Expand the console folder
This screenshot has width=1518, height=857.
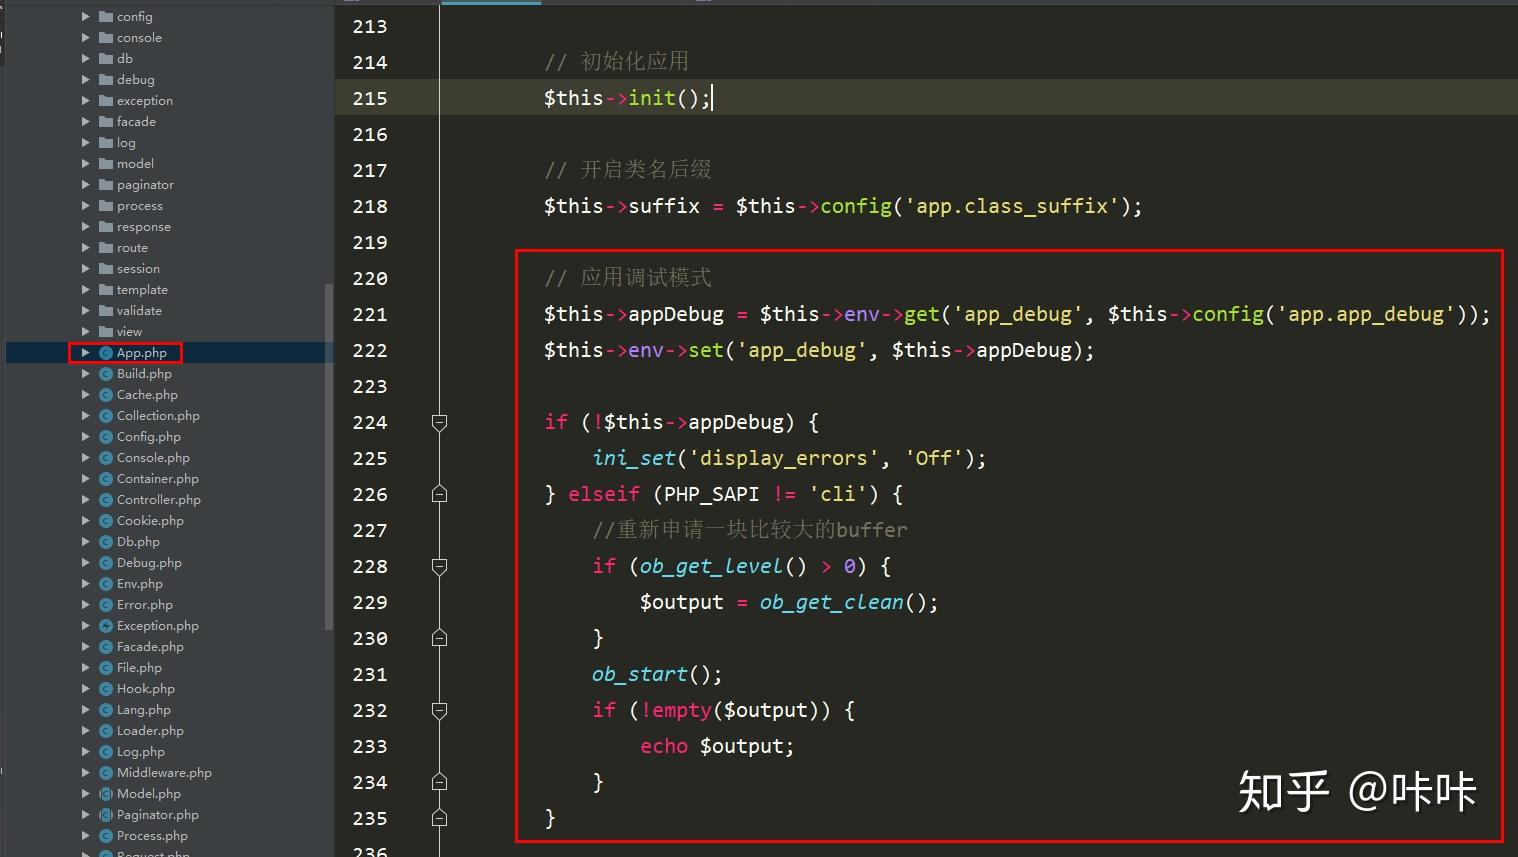[85, 37]
